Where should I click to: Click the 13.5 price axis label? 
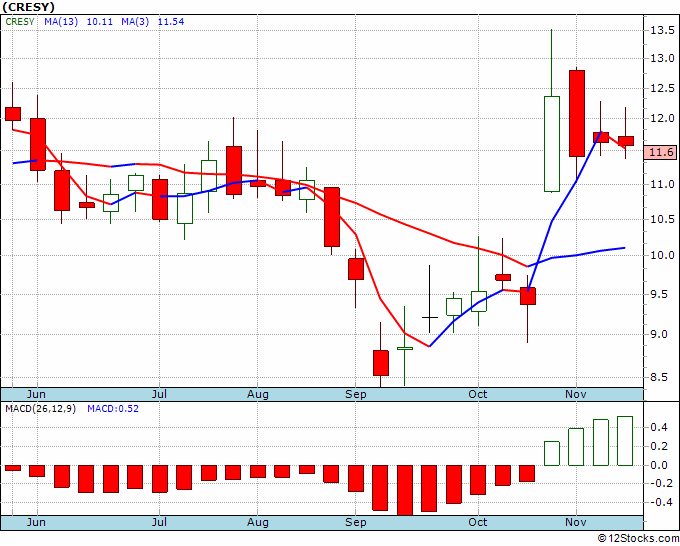tap(662, 30)
